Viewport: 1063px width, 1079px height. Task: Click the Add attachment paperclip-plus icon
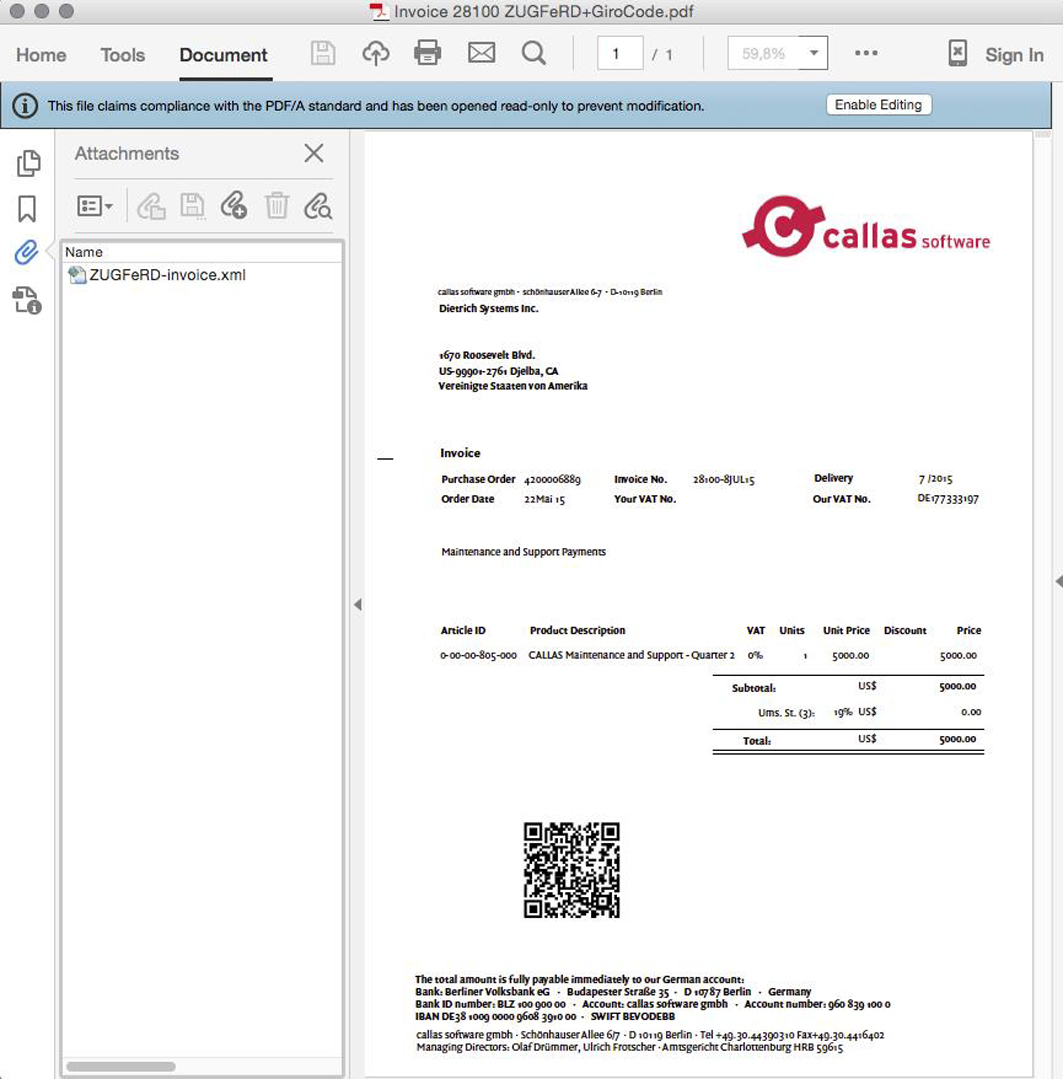234,206
